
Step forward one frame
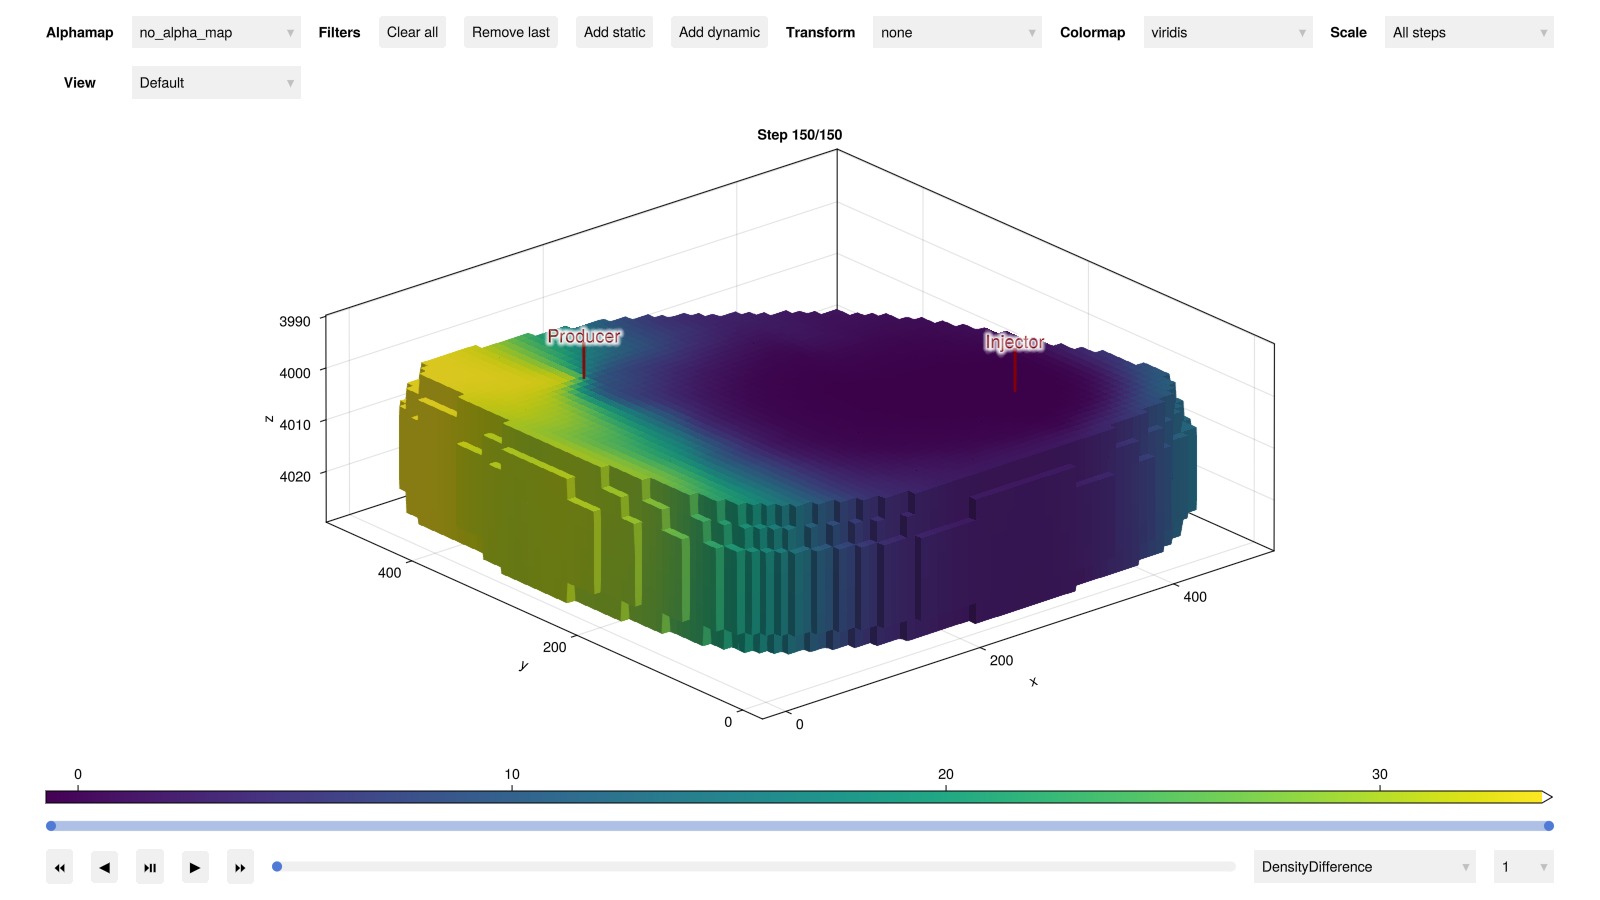[x=195, y=867]
